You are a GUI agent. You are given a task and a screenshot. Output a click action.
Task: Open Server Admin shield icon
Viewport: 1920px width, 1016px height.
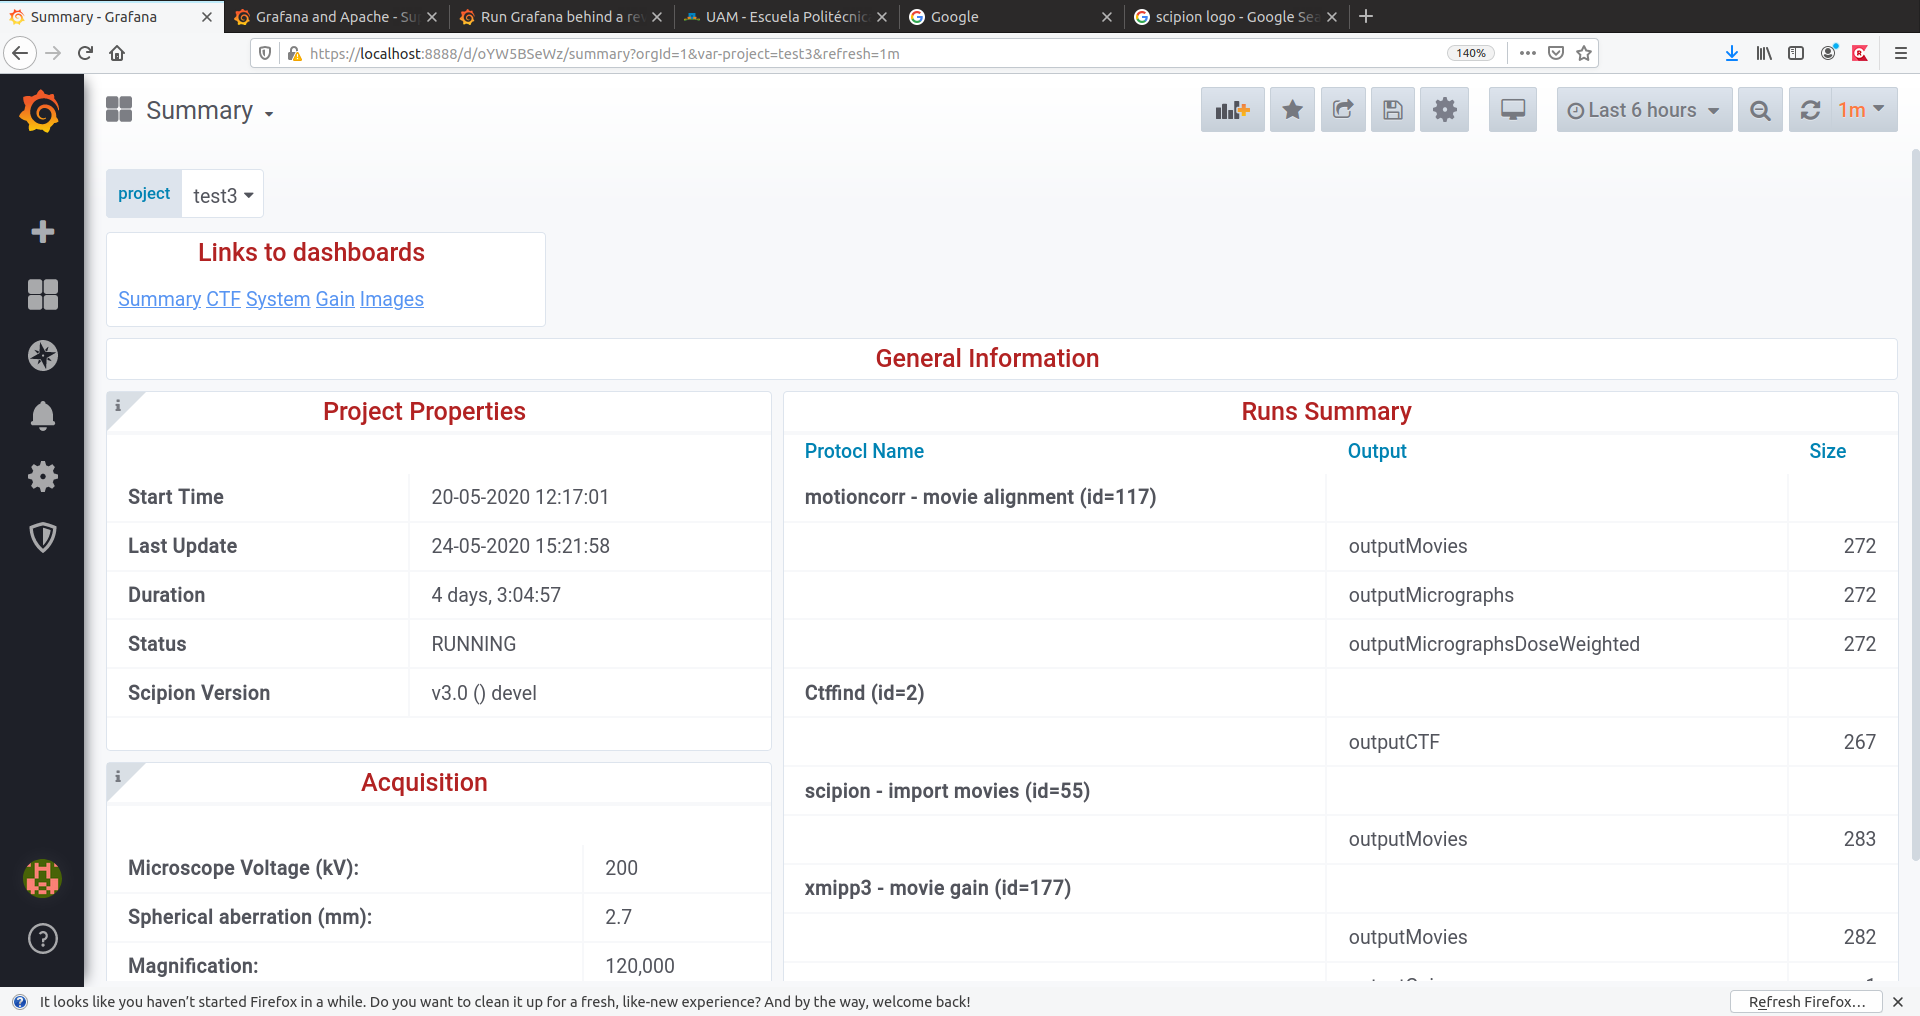pos(42,537)
